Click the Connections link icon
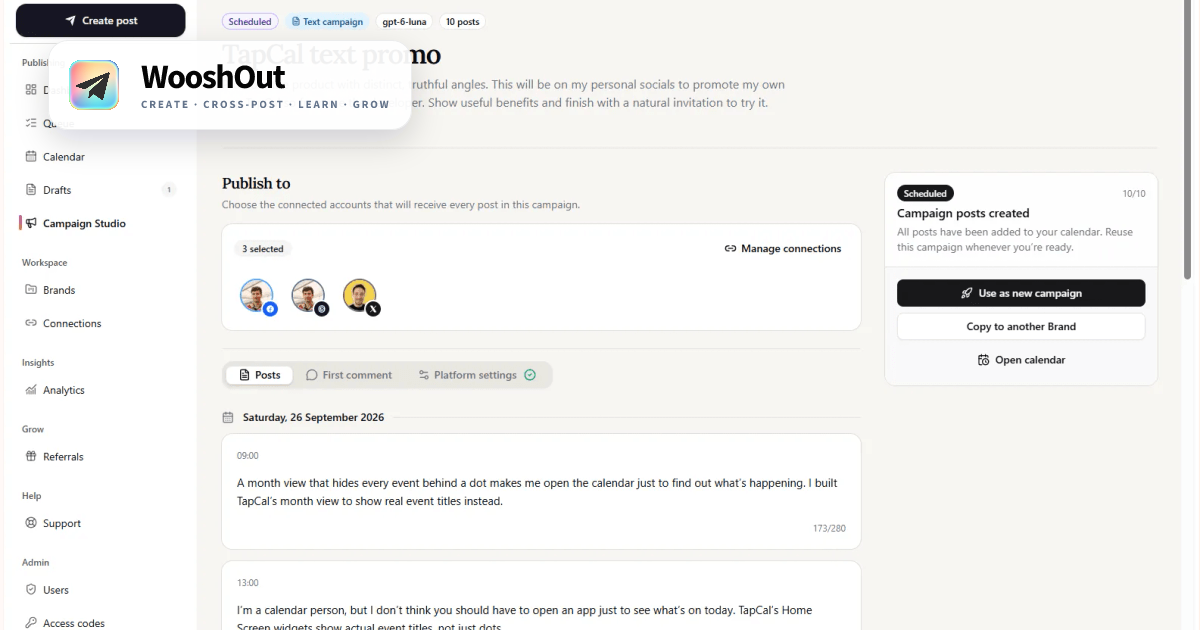1200x630 pixels. coord(31,324)
